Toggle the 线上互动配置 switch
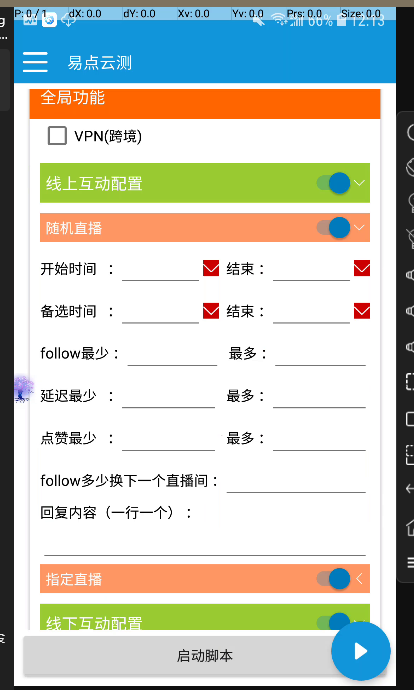 (333, 183)
